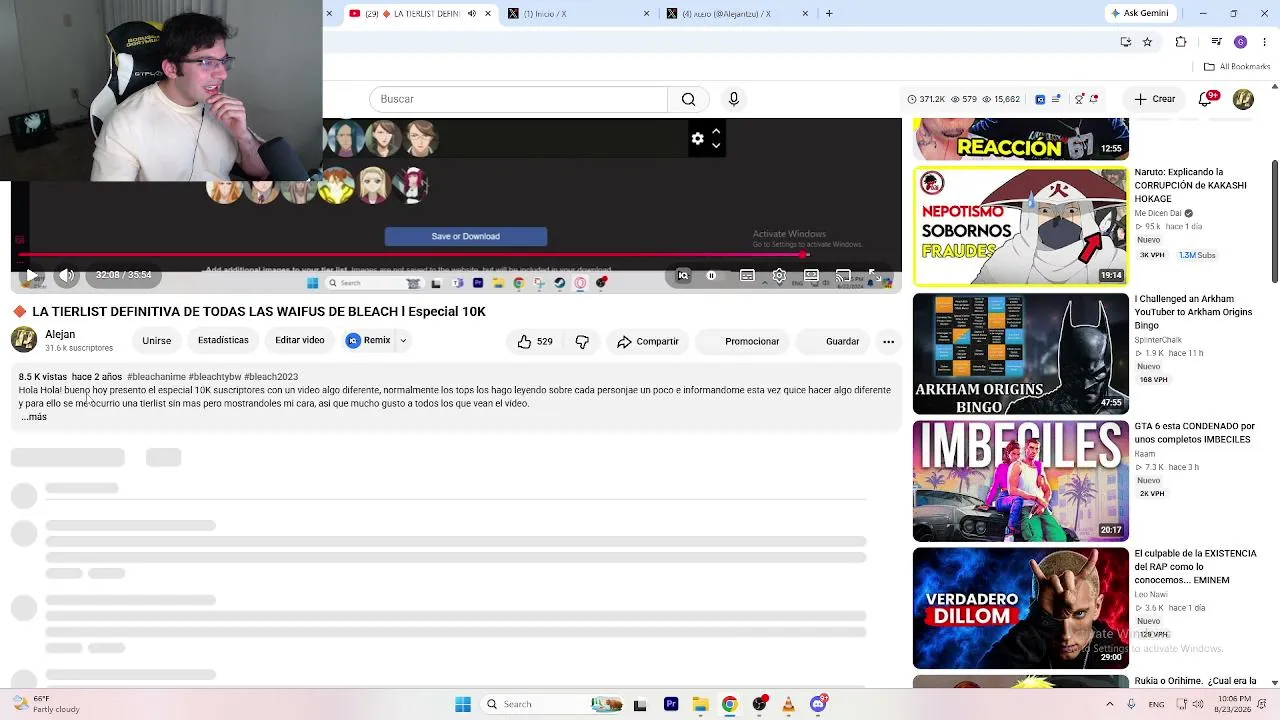Open the All Bookmarks folder

tap(1237, 67)
